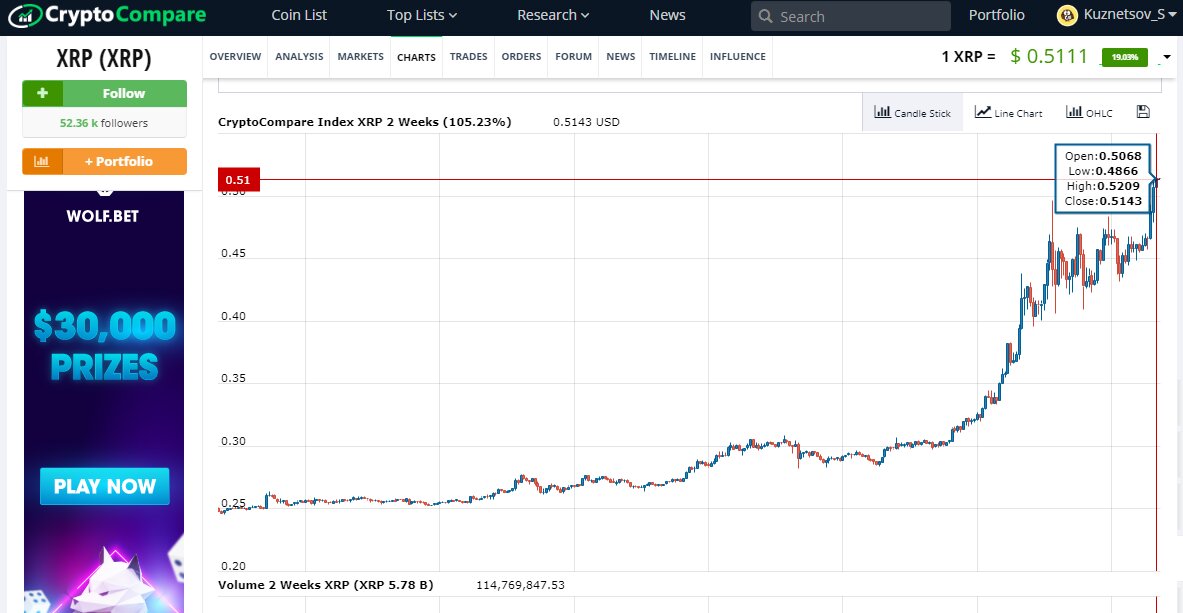Viewport: 1183px width, 613px height.
Task: Open the News nav item
Action: (x=667, y=15)
